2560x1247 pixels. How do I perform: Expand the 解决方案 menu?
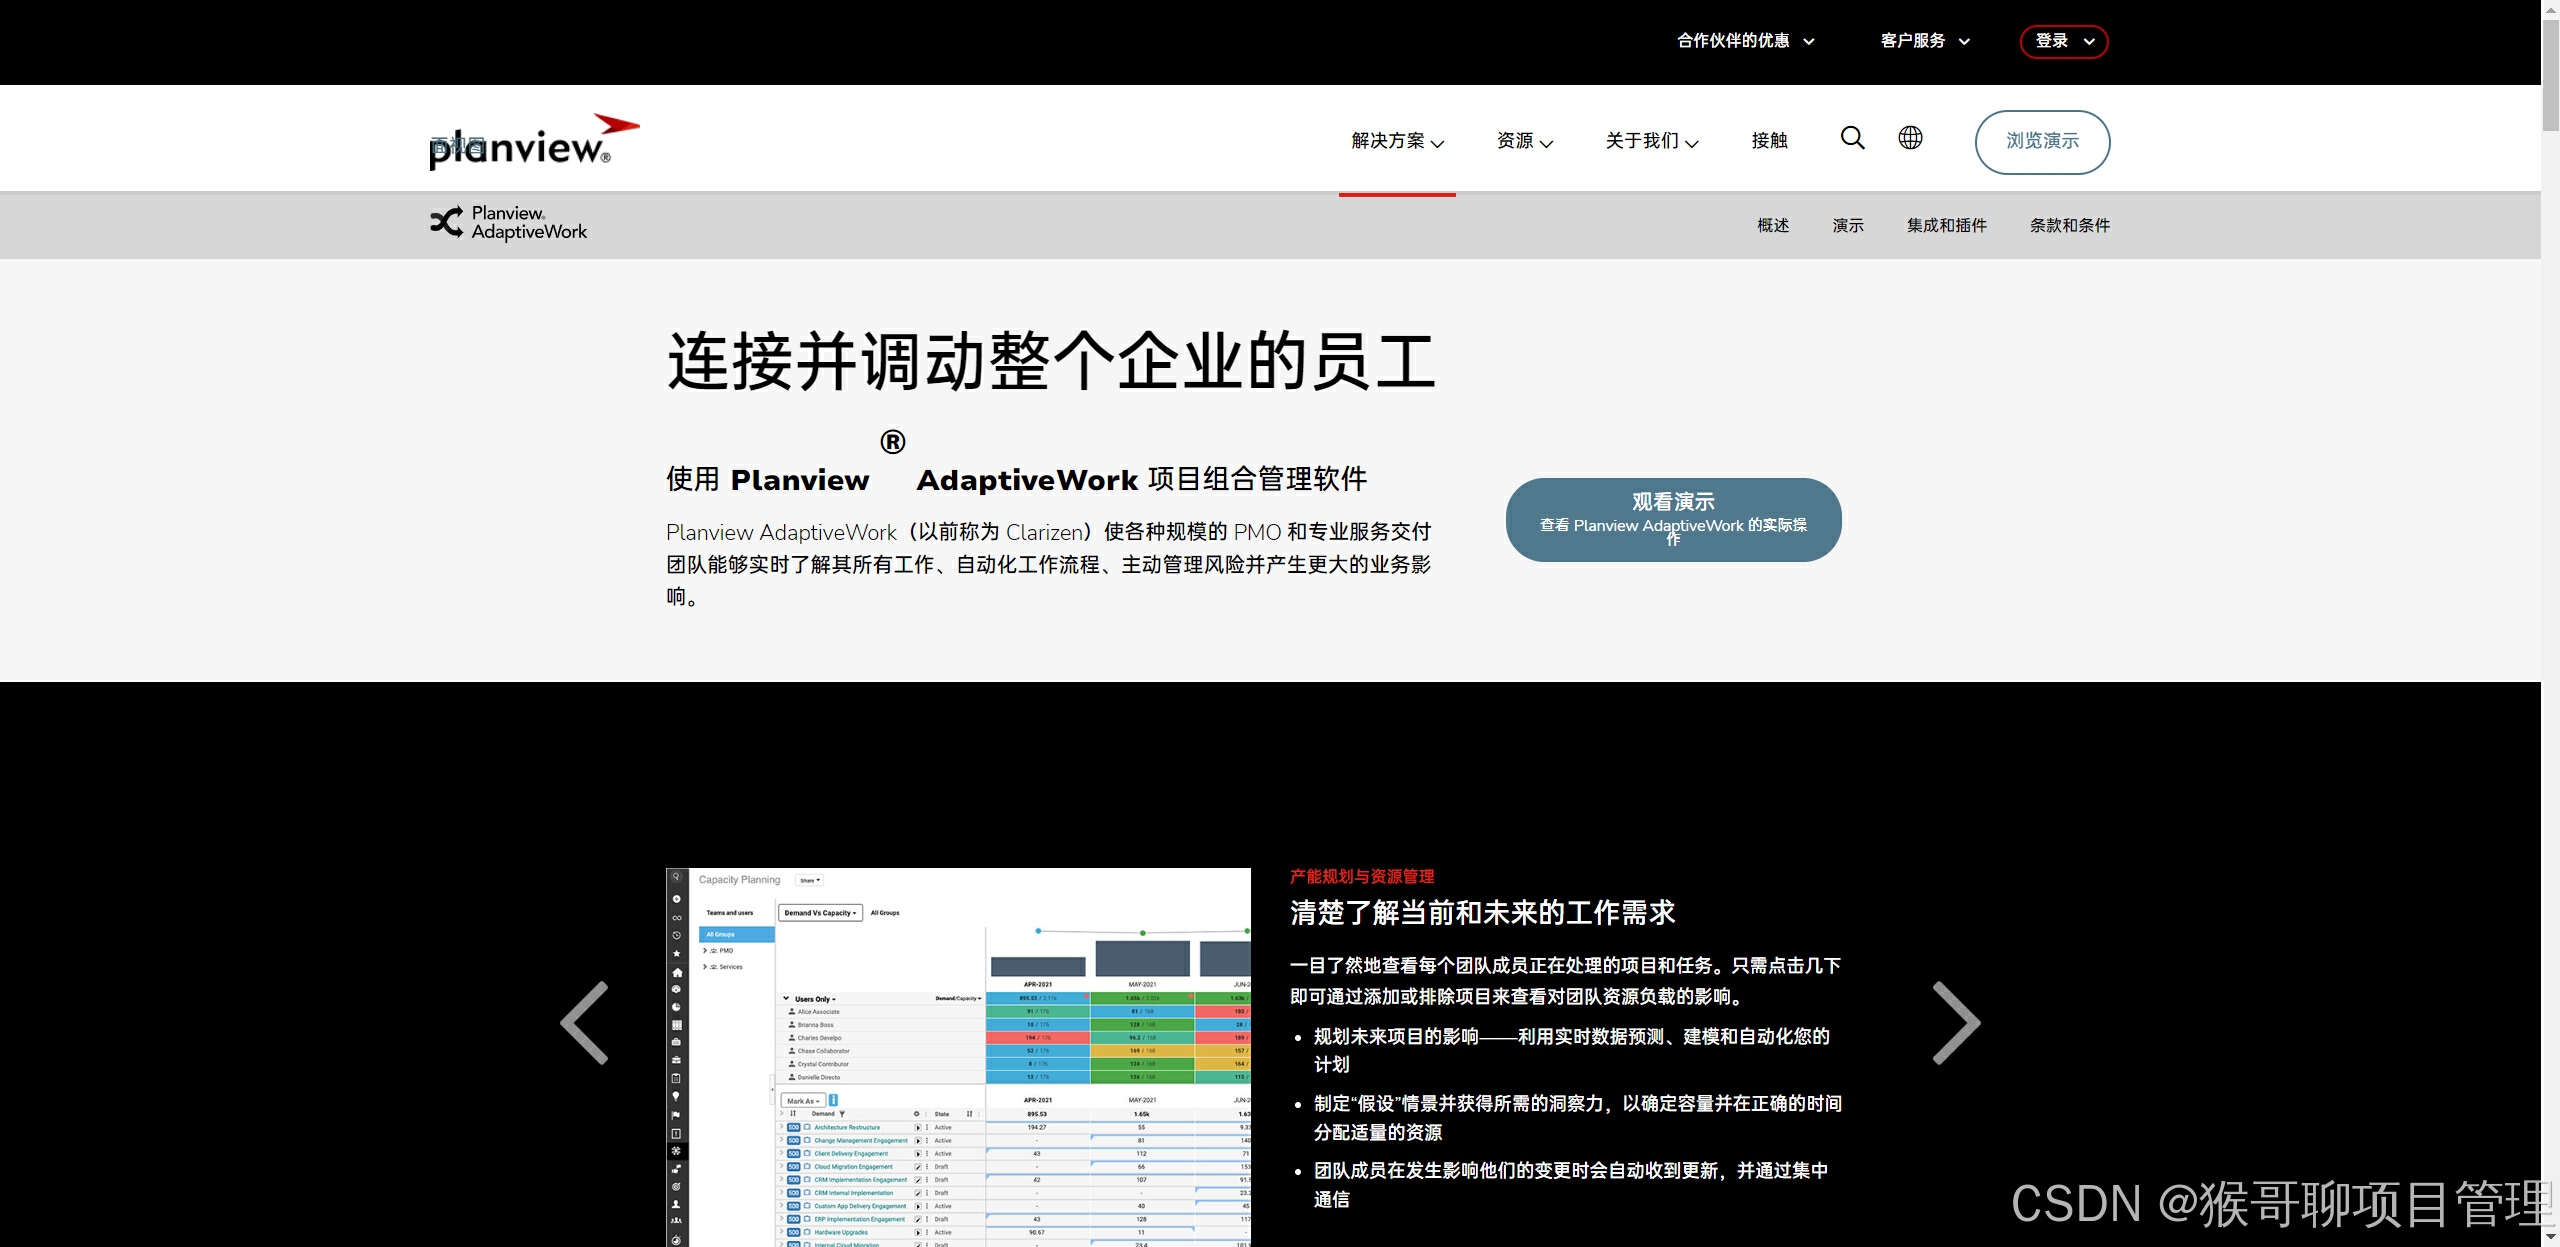pyautogui.click(x=1397, y=141)
